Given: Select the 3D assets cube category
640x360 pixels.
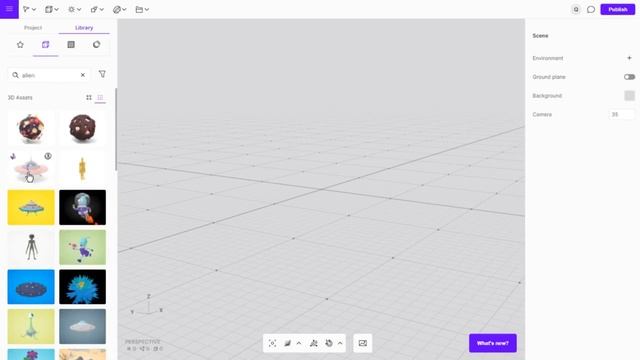Looking at the screenshot, I should click(45, 45).
